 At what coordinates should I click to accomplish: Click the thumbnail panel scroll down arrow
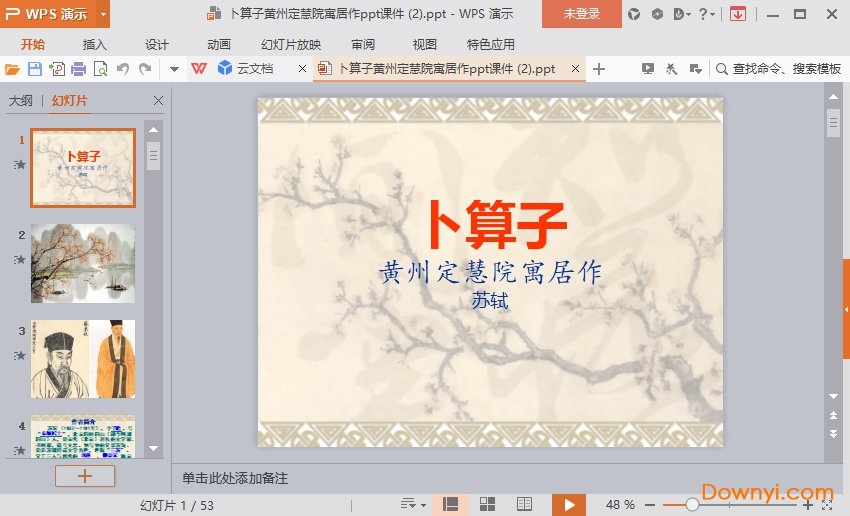[153, 448]
